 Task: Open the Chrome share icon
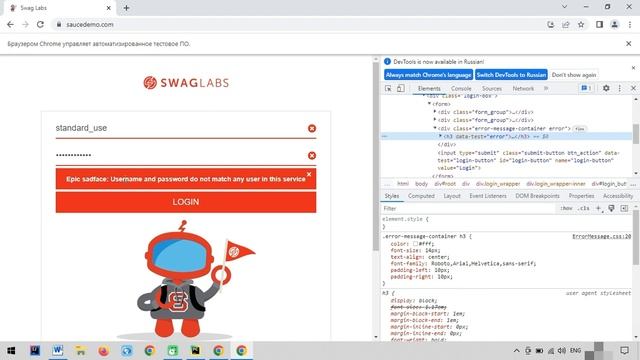pyautogui.click(x=566, y=24)
